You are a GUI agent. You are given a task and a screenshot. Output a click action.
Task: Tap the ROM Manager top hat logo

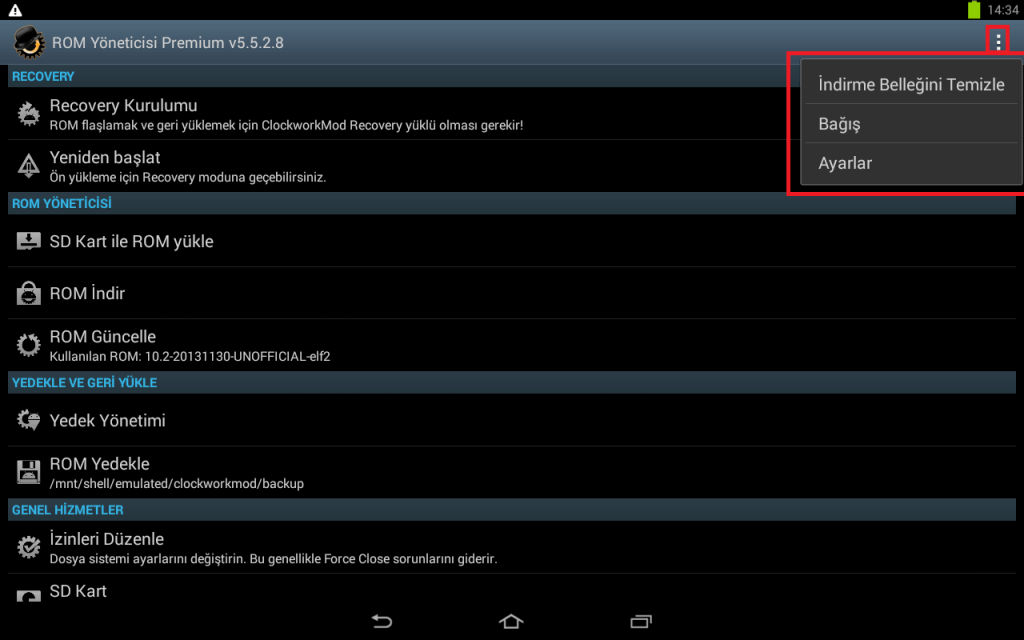click(29, 42)
